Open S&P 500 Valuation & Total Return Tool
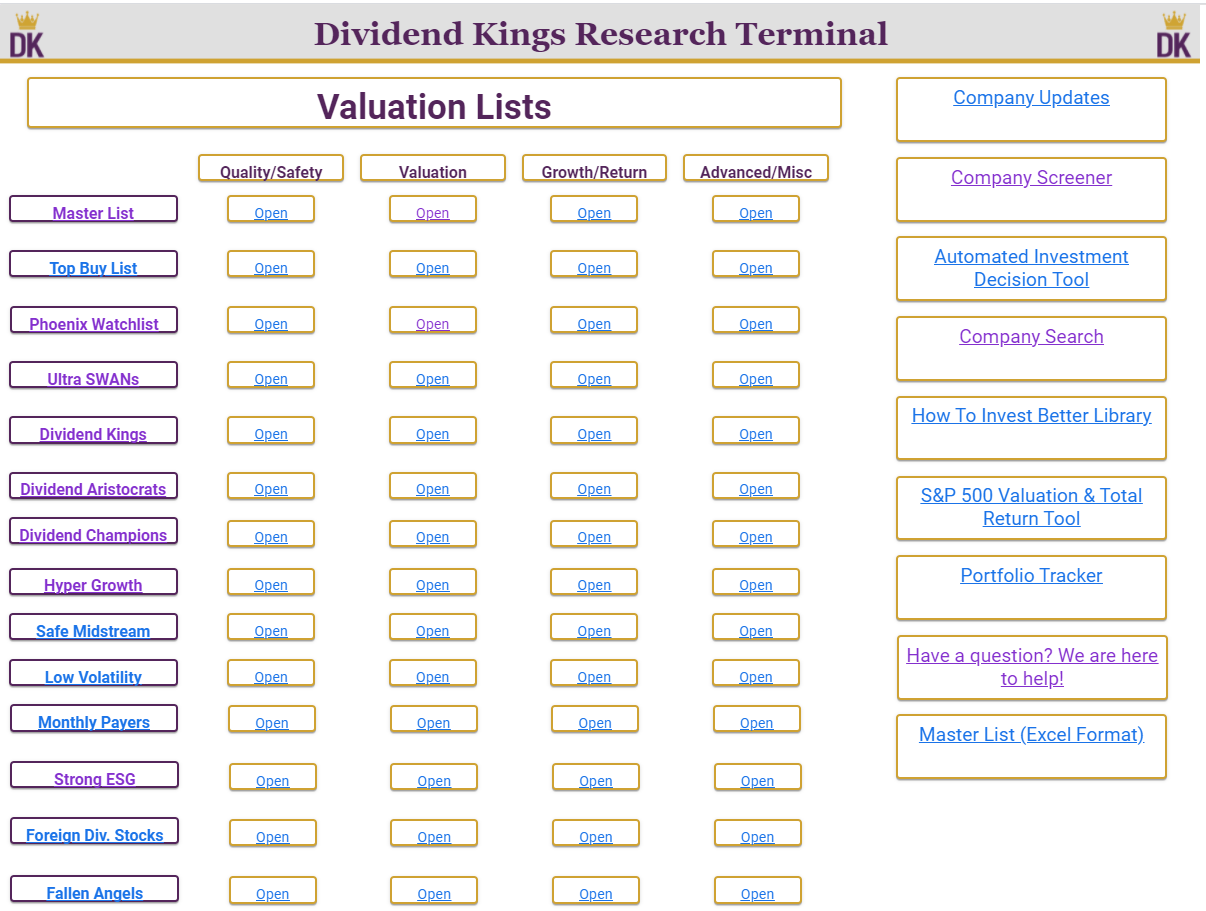 pos(1031,507)
